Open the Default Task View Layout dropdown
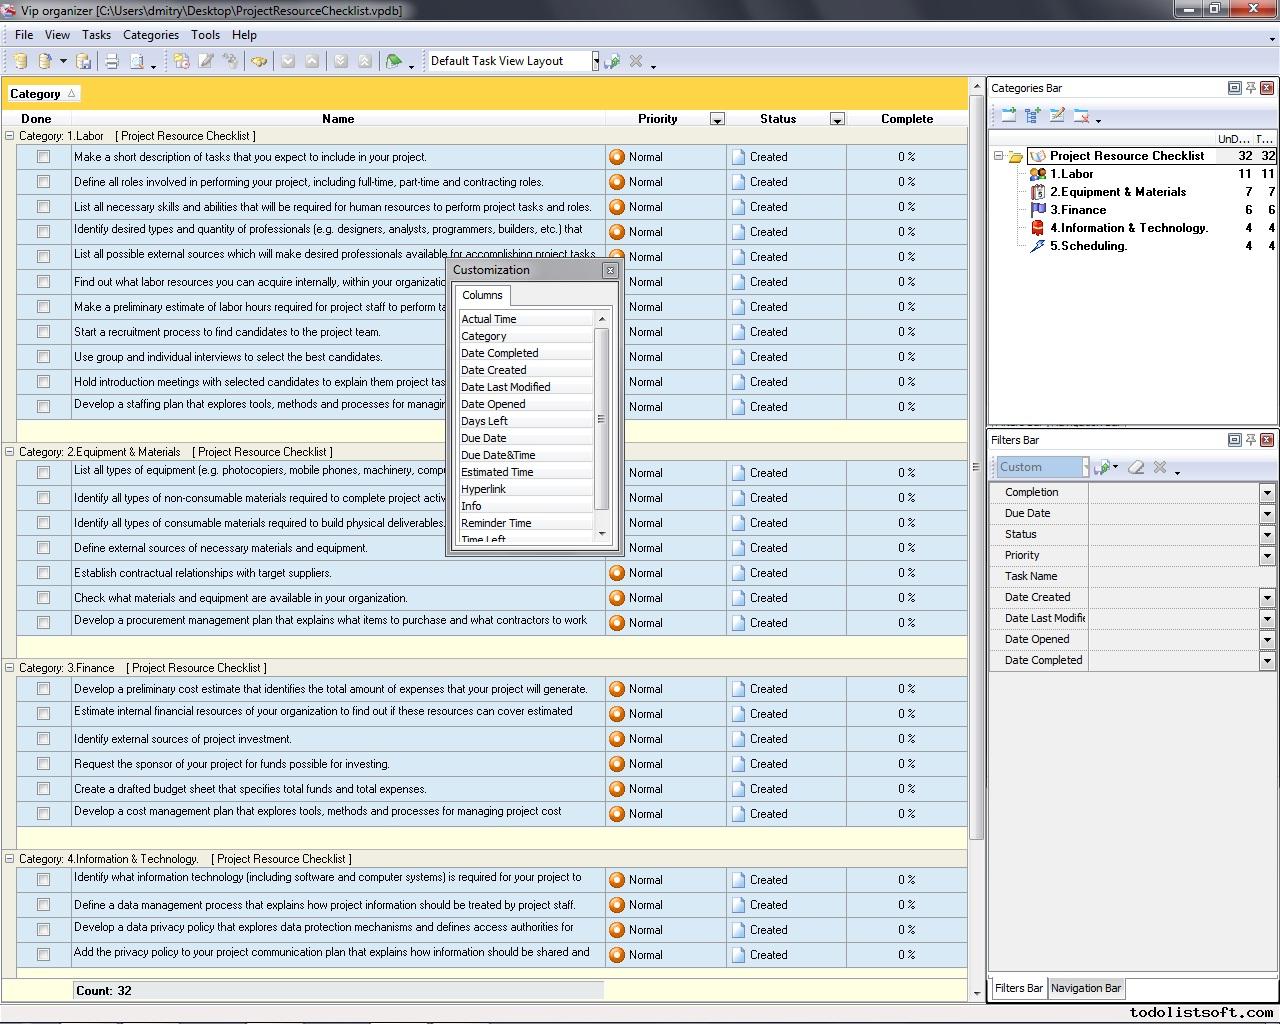Image resolution: width=1280 pixels, height=1024 pixels. click(x=595, y=61)
